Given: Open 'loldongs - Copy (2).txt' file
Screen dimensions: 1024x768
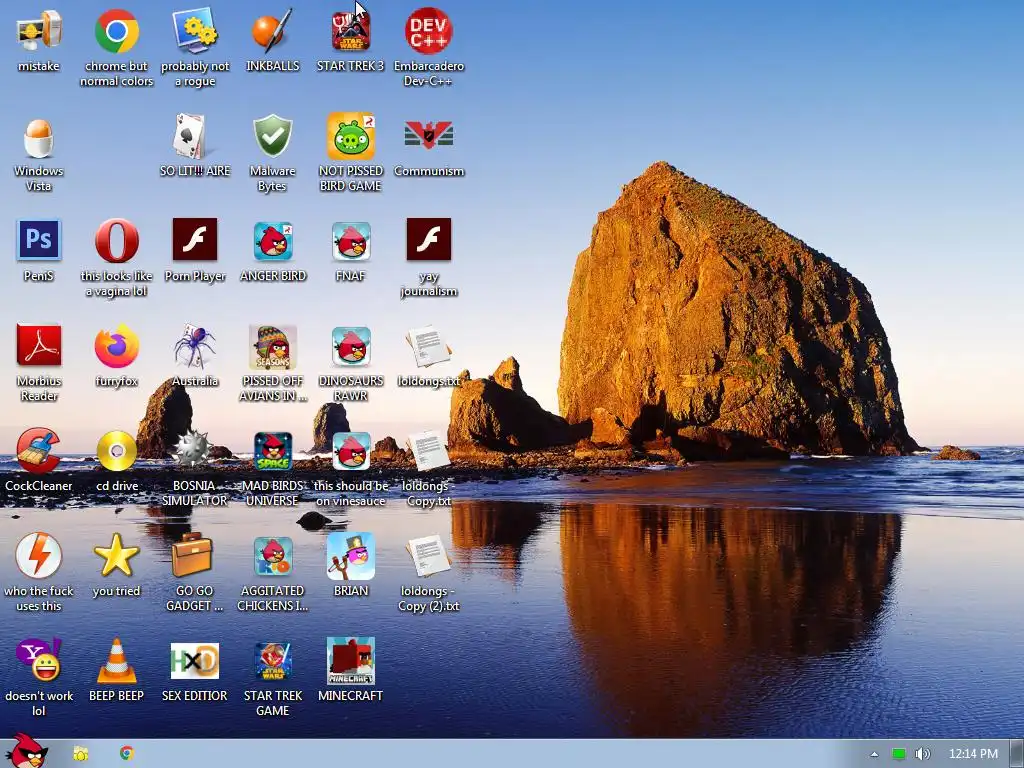Looking at the screenshot, I should (428, 556).
